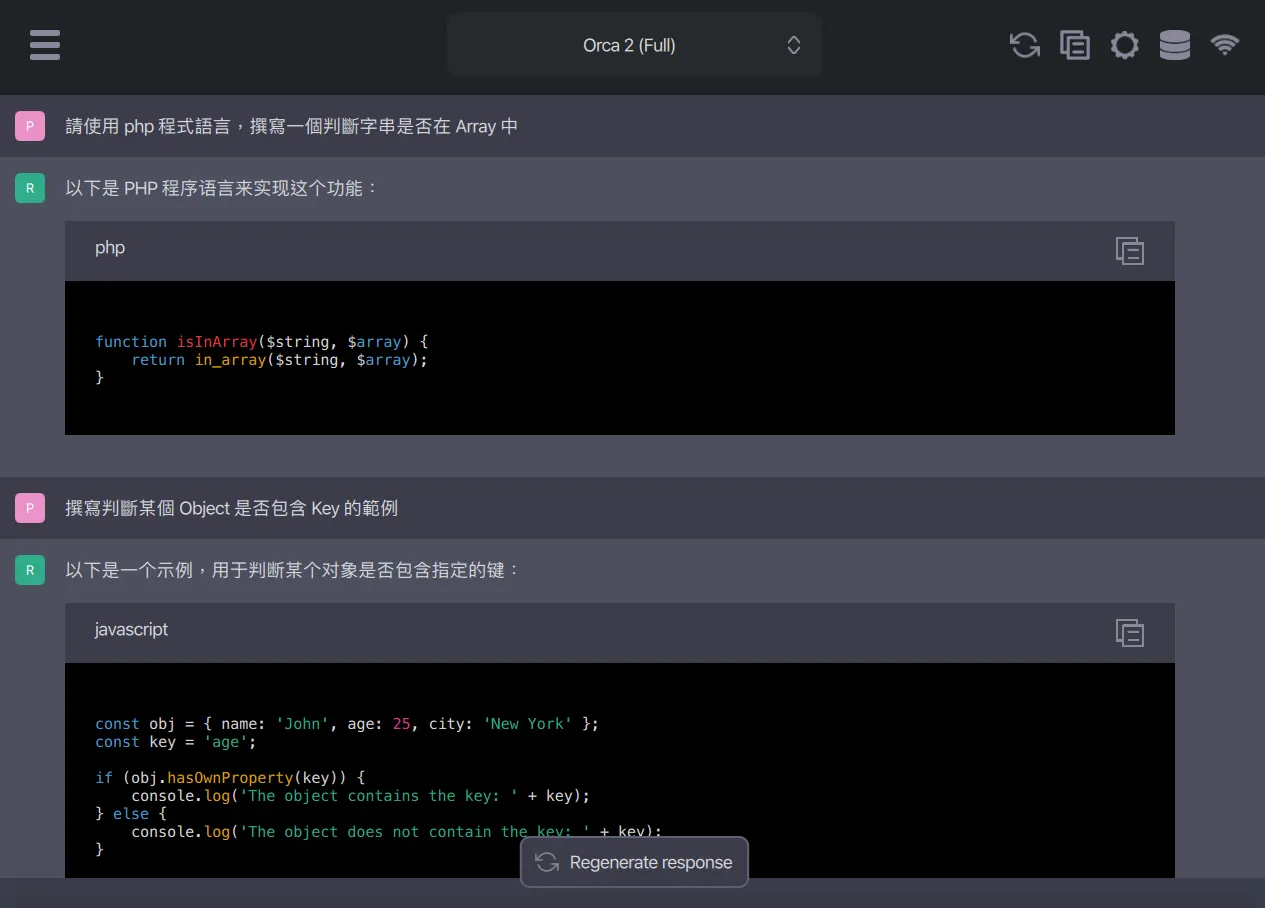Viewport: 1265px width, 908px height.
Task: Click the green R avatar beside the PHP answer
Action: (x=30, y=188)
